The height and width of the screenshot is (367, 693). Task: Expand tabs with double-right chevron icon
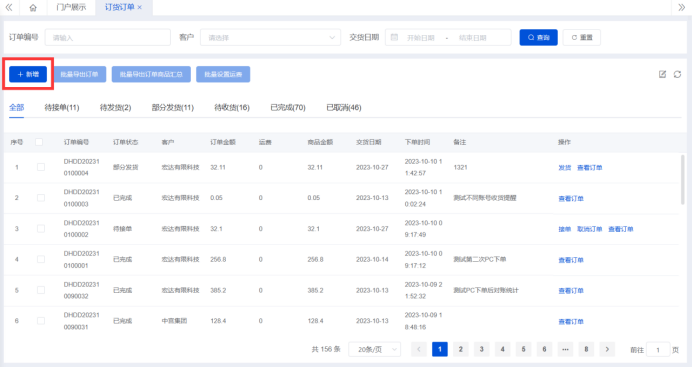682,8
